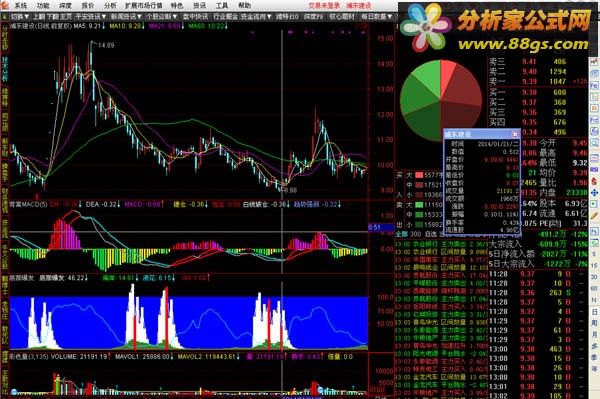The width and height of the screenshot is (600, 399).
Task: Click the bright red pie chart slice
Action: 448,72
